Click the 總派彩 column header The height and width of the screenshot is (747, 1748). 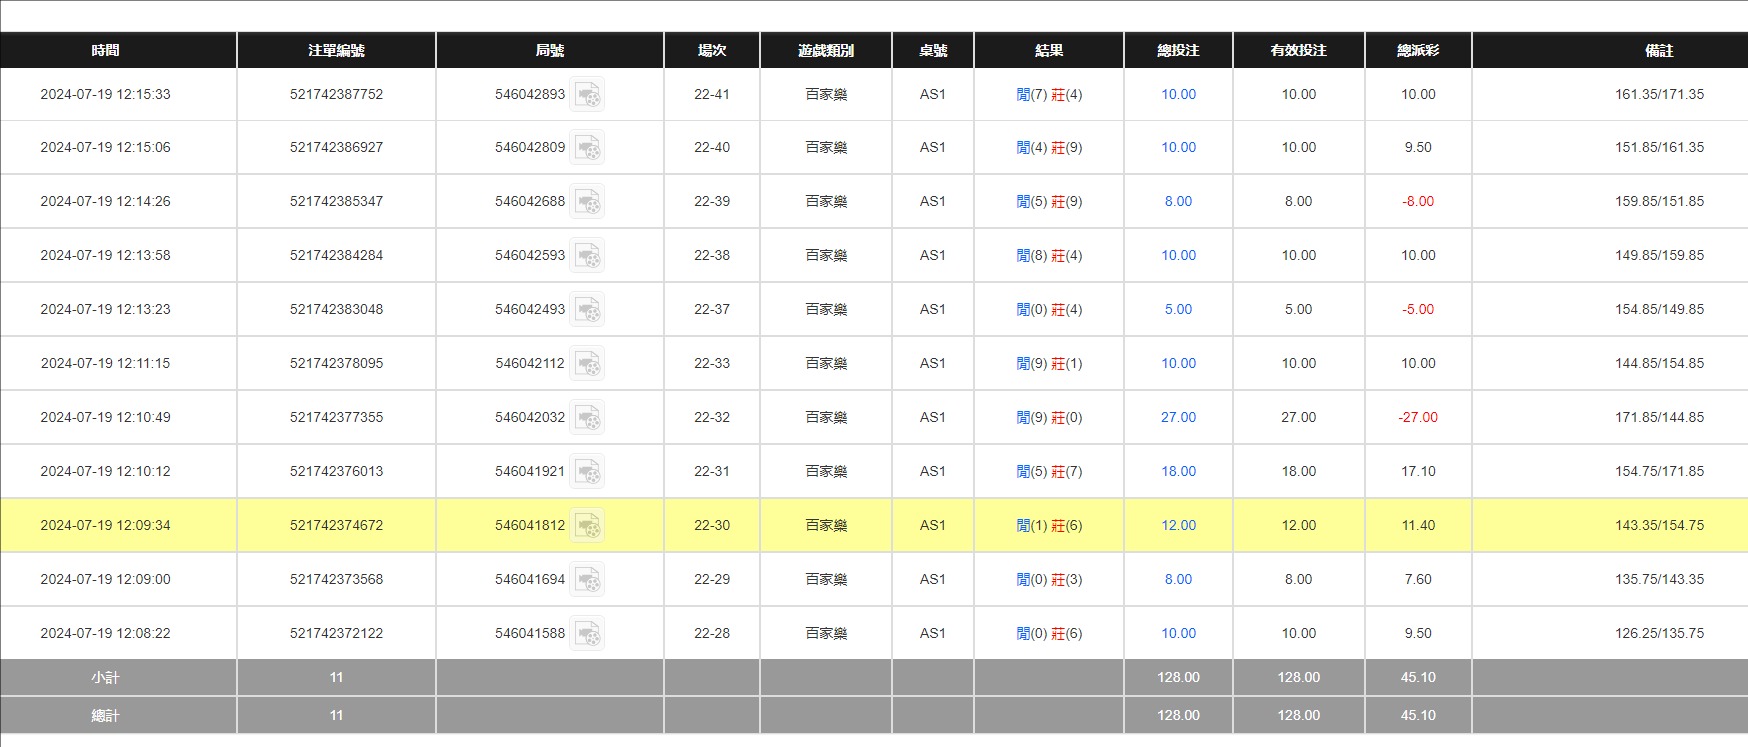[x=1417, y=50]
